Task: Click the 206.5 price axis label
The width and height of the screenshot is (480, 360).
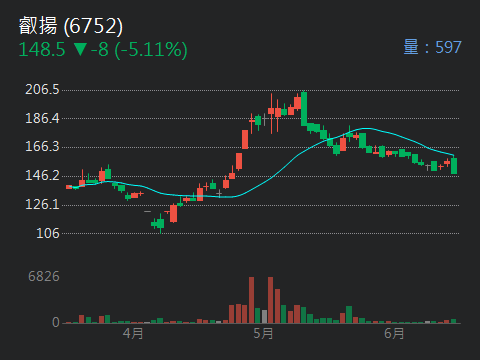Action: [42, 90]
